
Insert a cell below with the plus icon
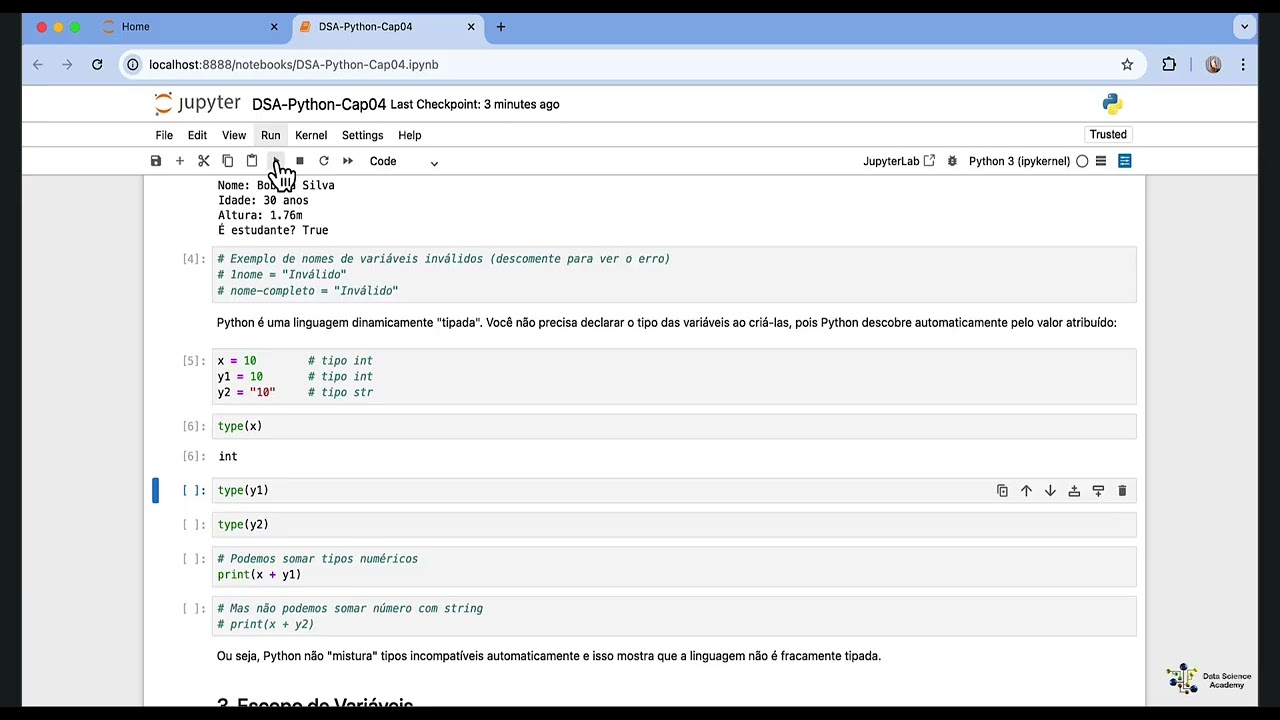(x=180, y=161)
